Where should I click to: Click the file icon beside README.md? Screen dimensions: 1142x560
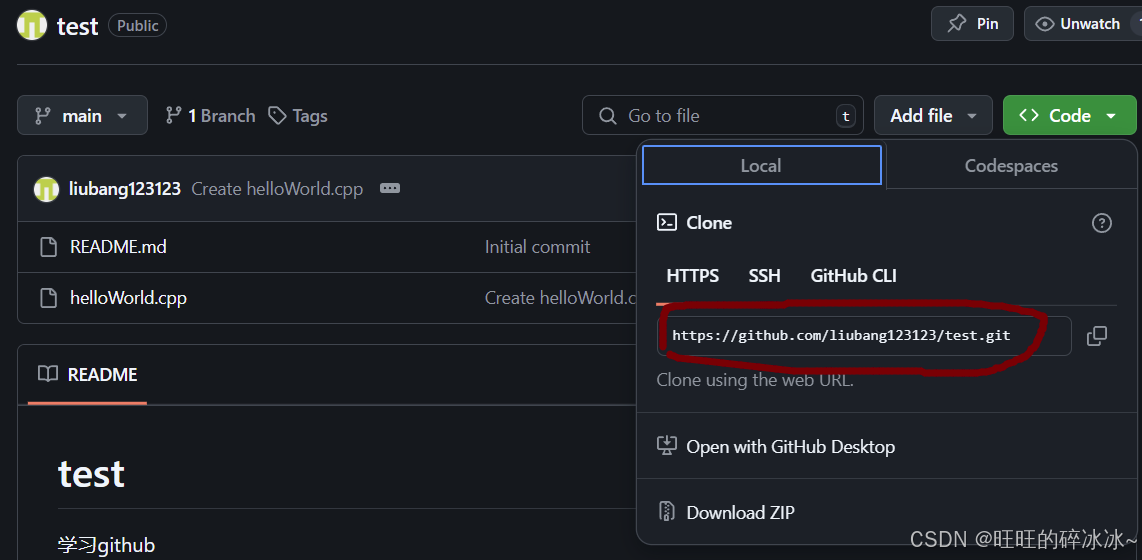point(49,247)
